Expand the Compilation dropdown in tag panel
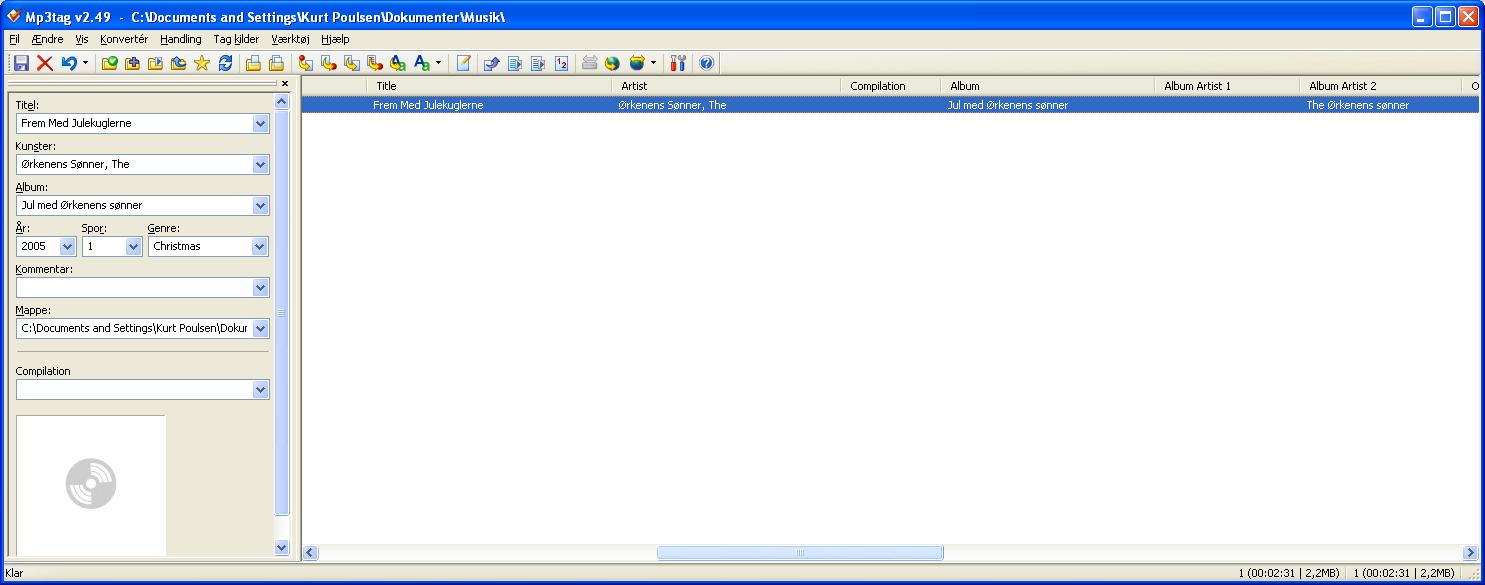Image resolution: width=1485 pixels, height=585 pixels. click(261, 390)
